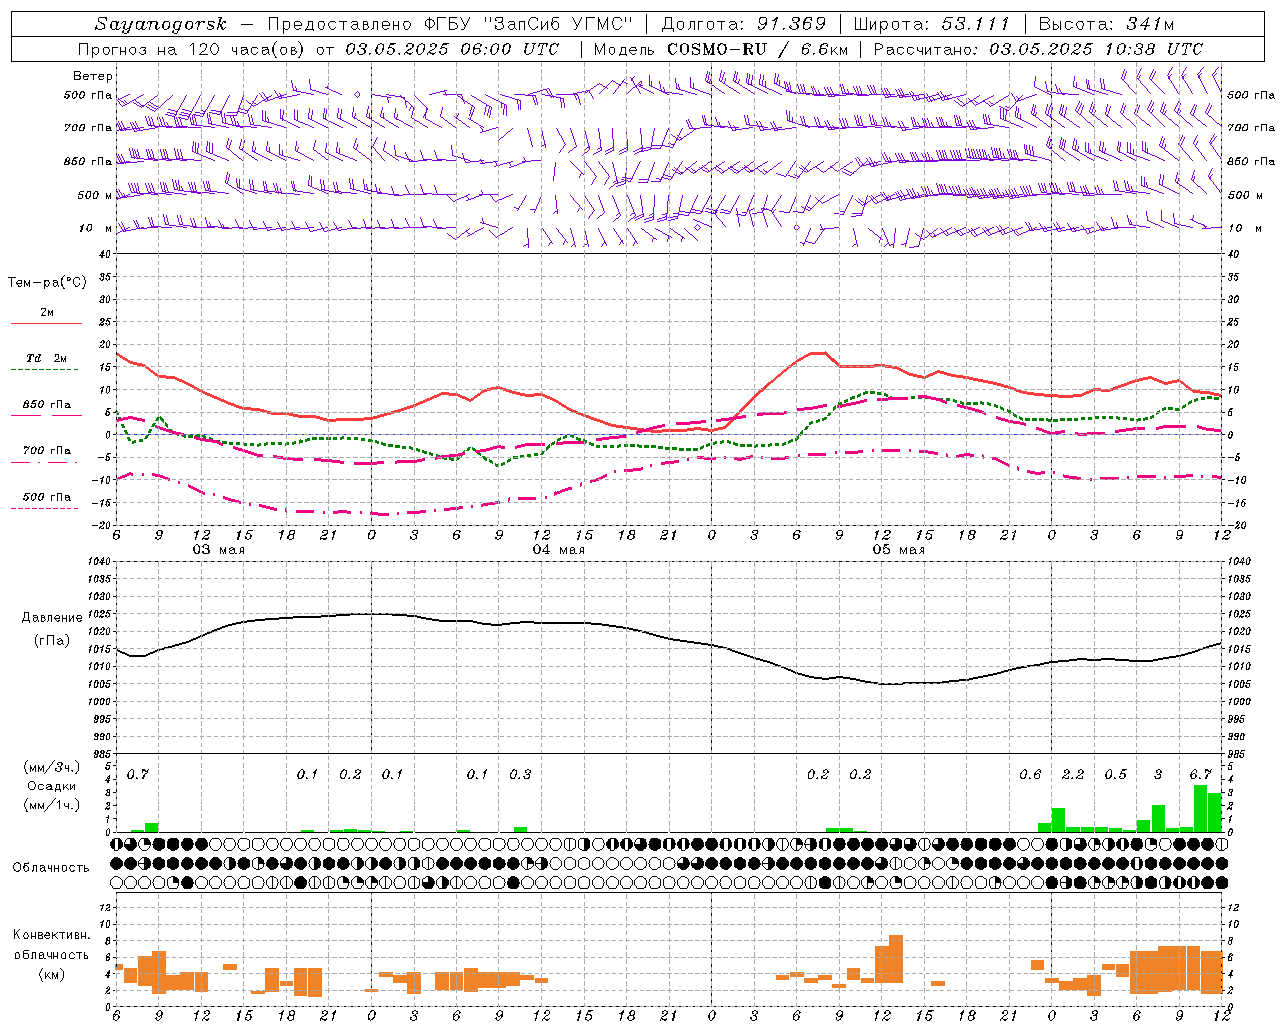The height and width of the screenshot is (1024, 1280).
Task: Click the '6.7' precipitation amount value
Action: coord(1200,775)
